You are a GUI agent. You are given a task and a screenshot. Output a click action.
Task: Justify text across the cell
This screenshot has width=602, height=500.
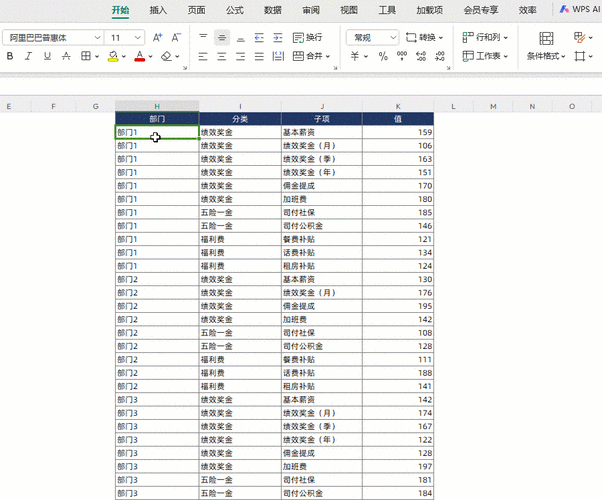pos(259,56)
